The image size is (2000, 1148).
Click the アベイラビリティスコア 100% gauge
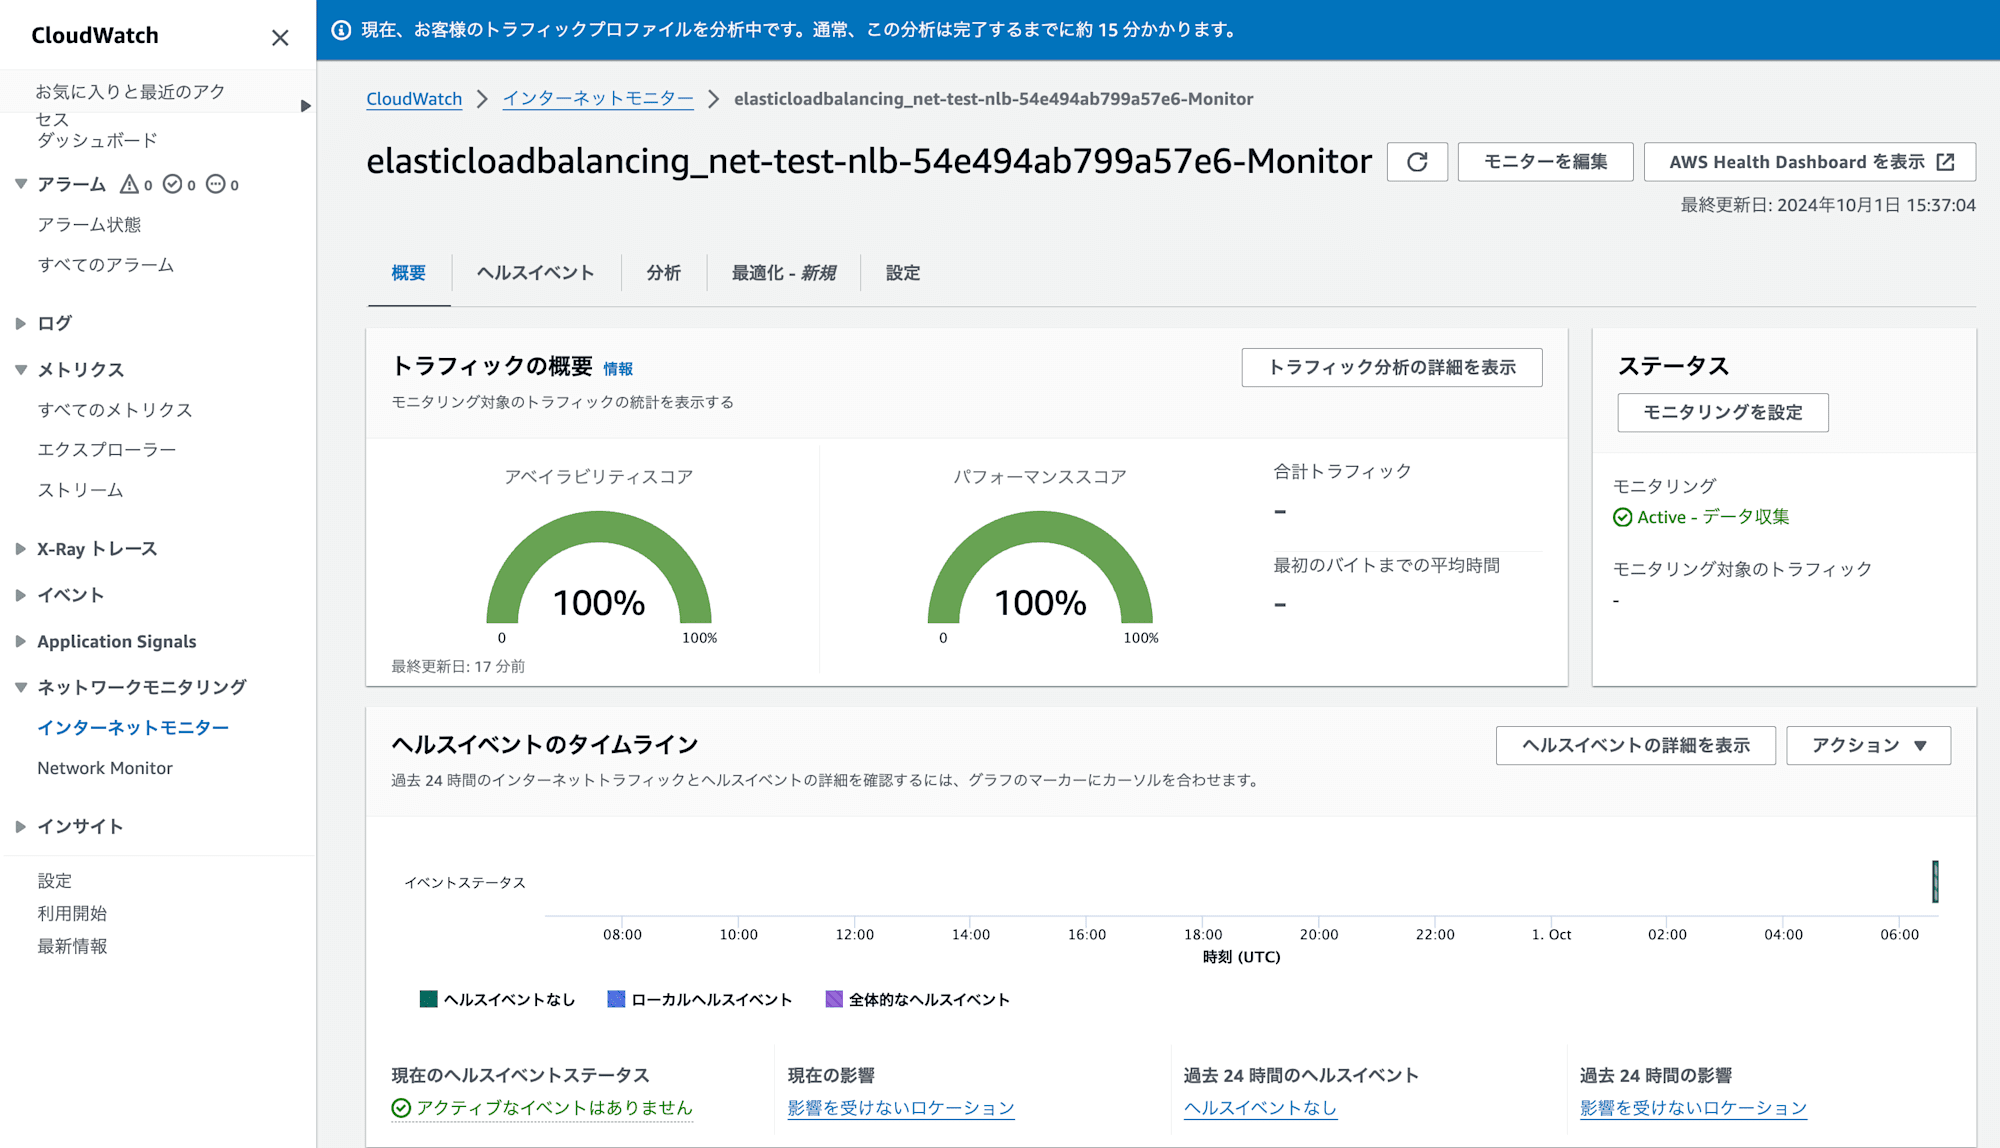click(599, 568)
